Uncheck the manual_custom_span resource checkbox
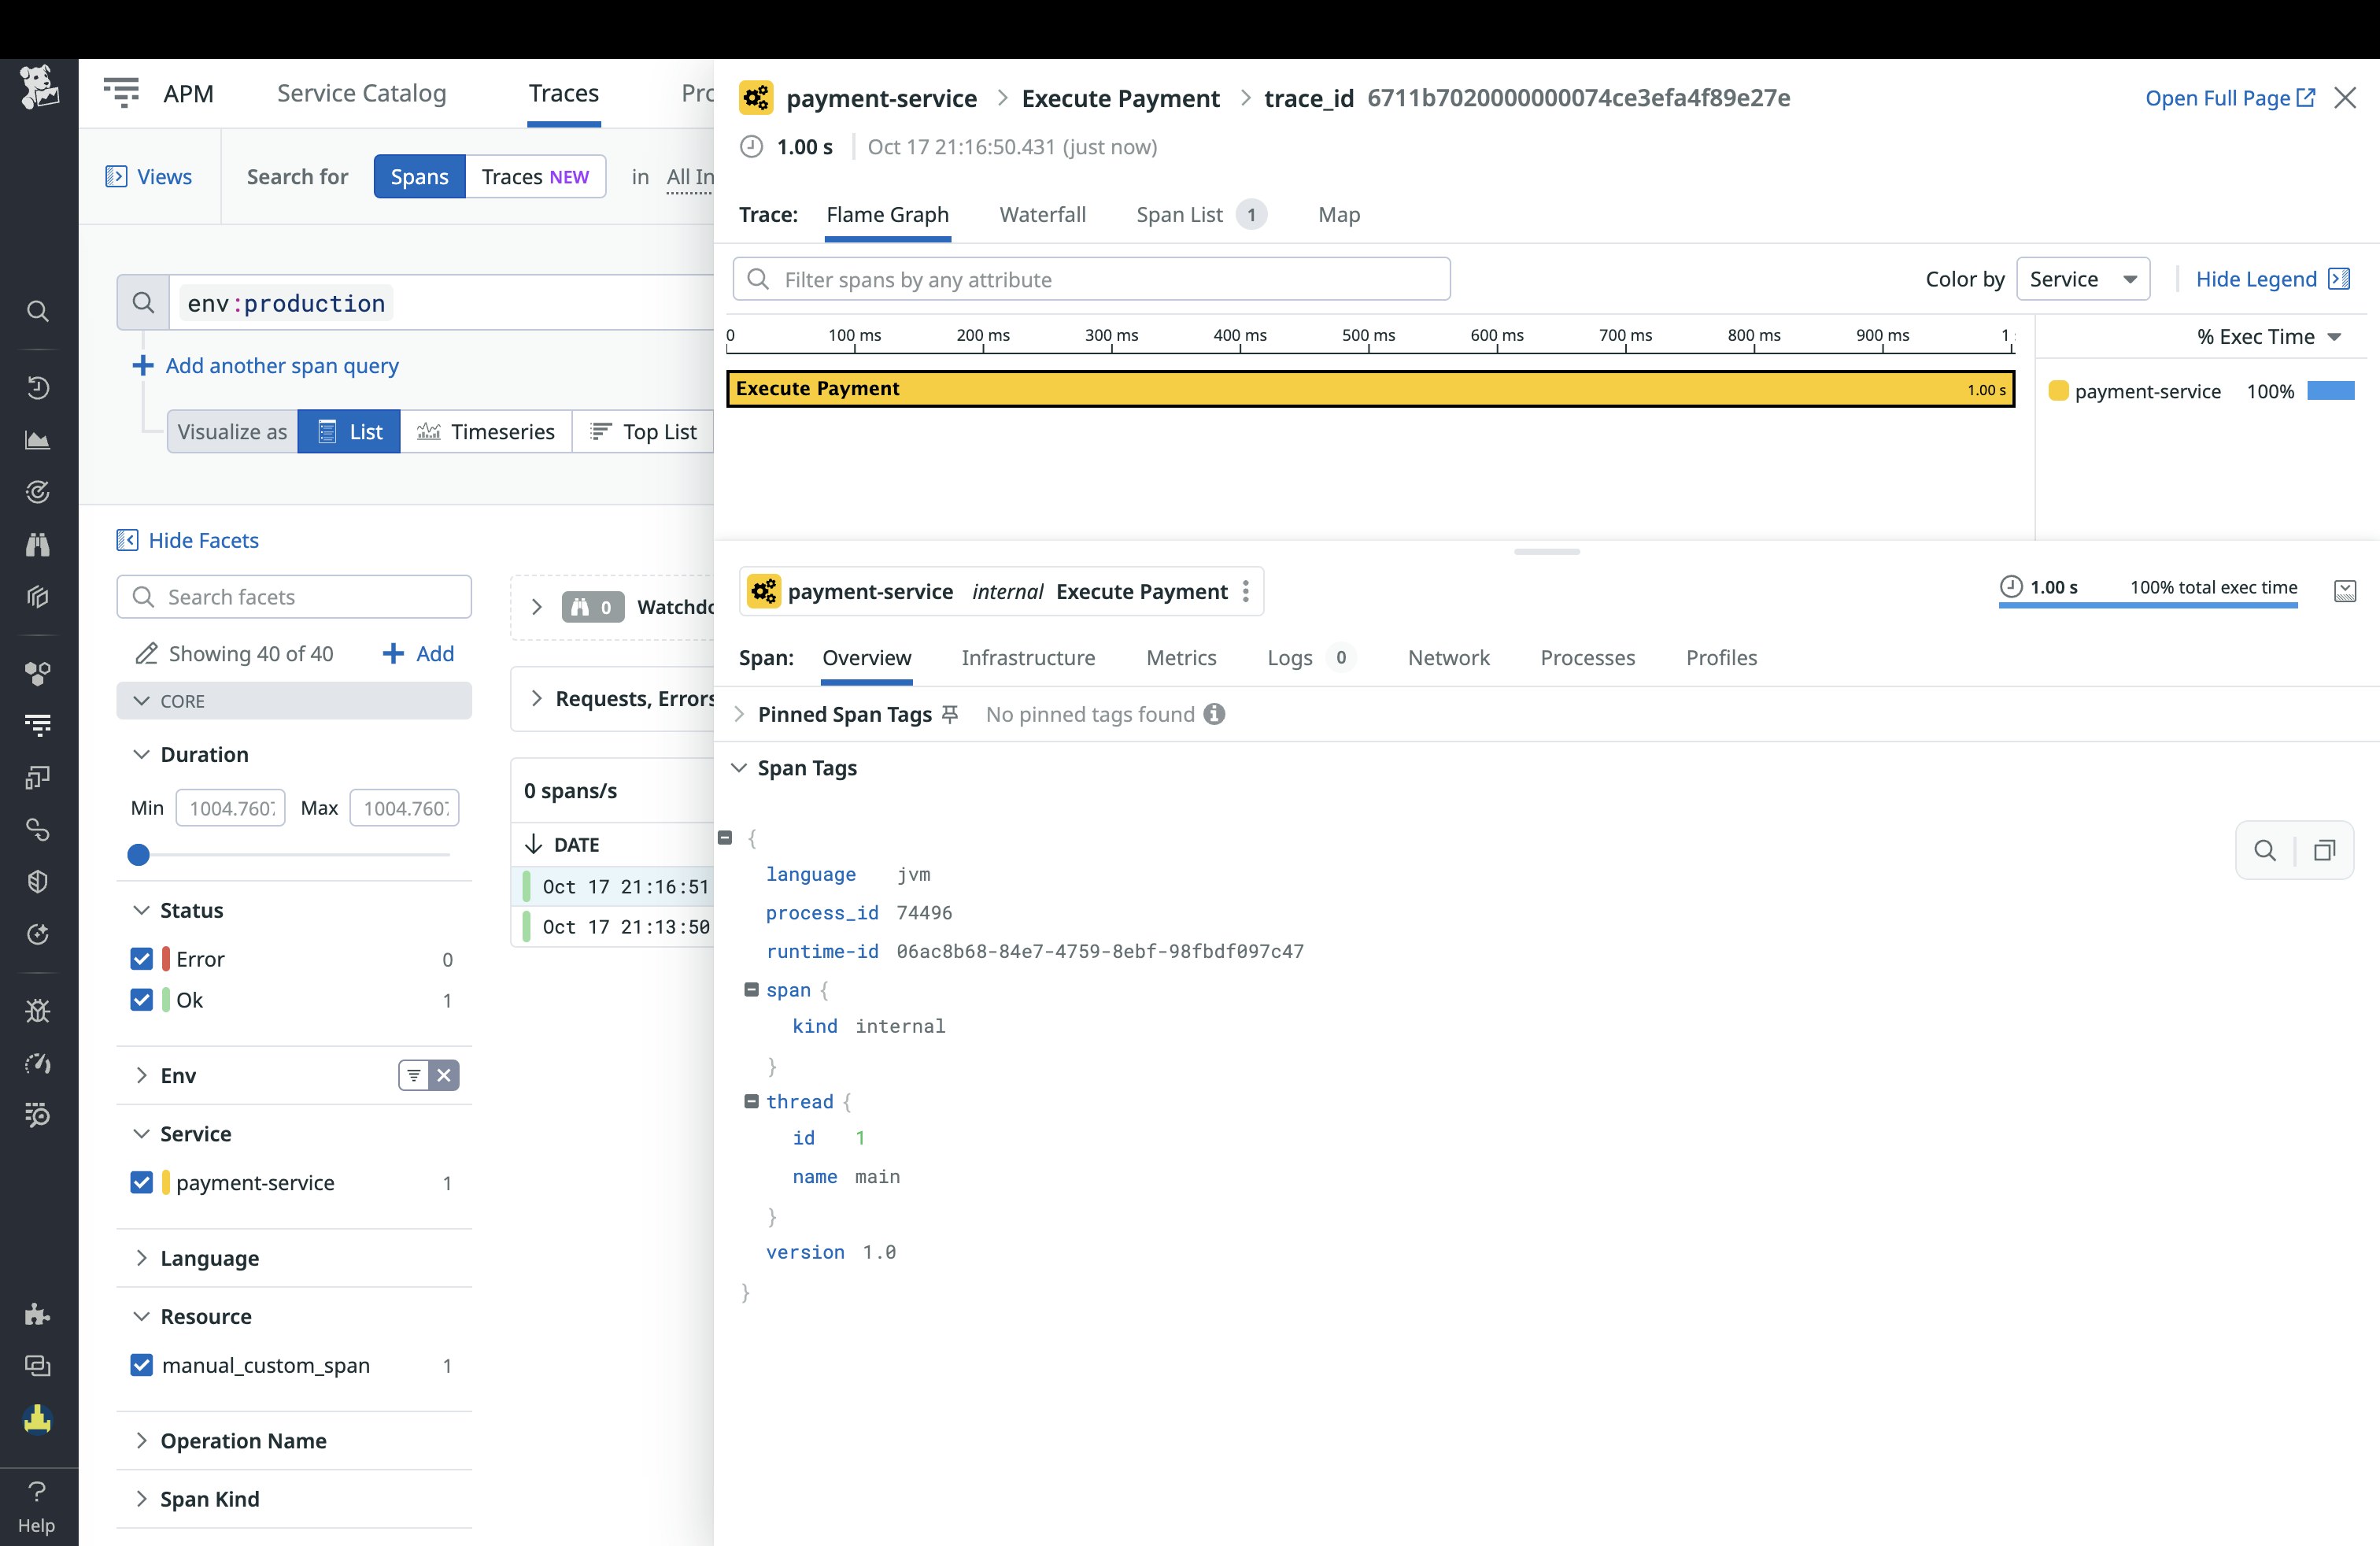 click(x=142, y=1365)
